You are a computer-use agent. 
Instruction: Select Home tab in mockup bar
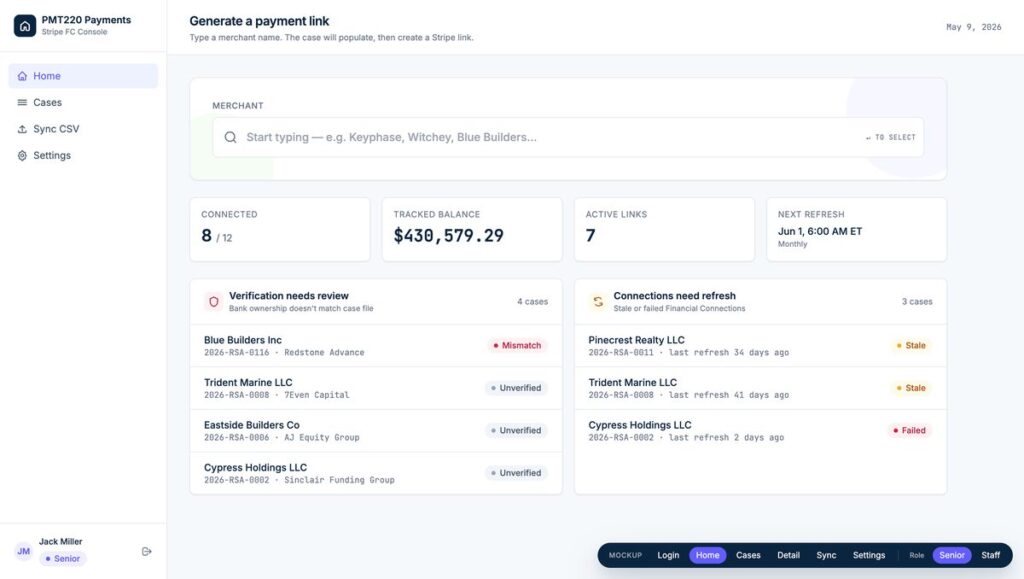707,555
